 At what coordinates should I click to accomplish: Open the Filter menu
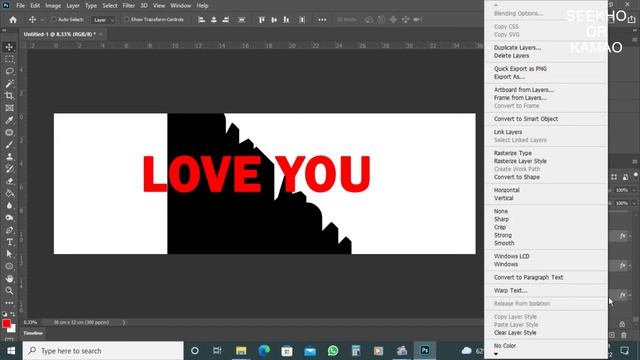click(x=129, y=6)
